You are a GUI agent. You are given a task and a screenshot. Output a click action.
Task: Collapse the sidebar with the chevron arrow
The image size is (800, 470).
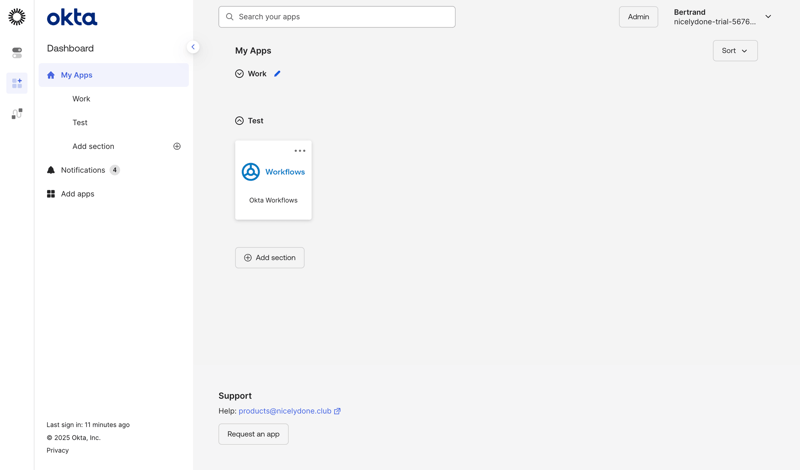click(193, 47)
